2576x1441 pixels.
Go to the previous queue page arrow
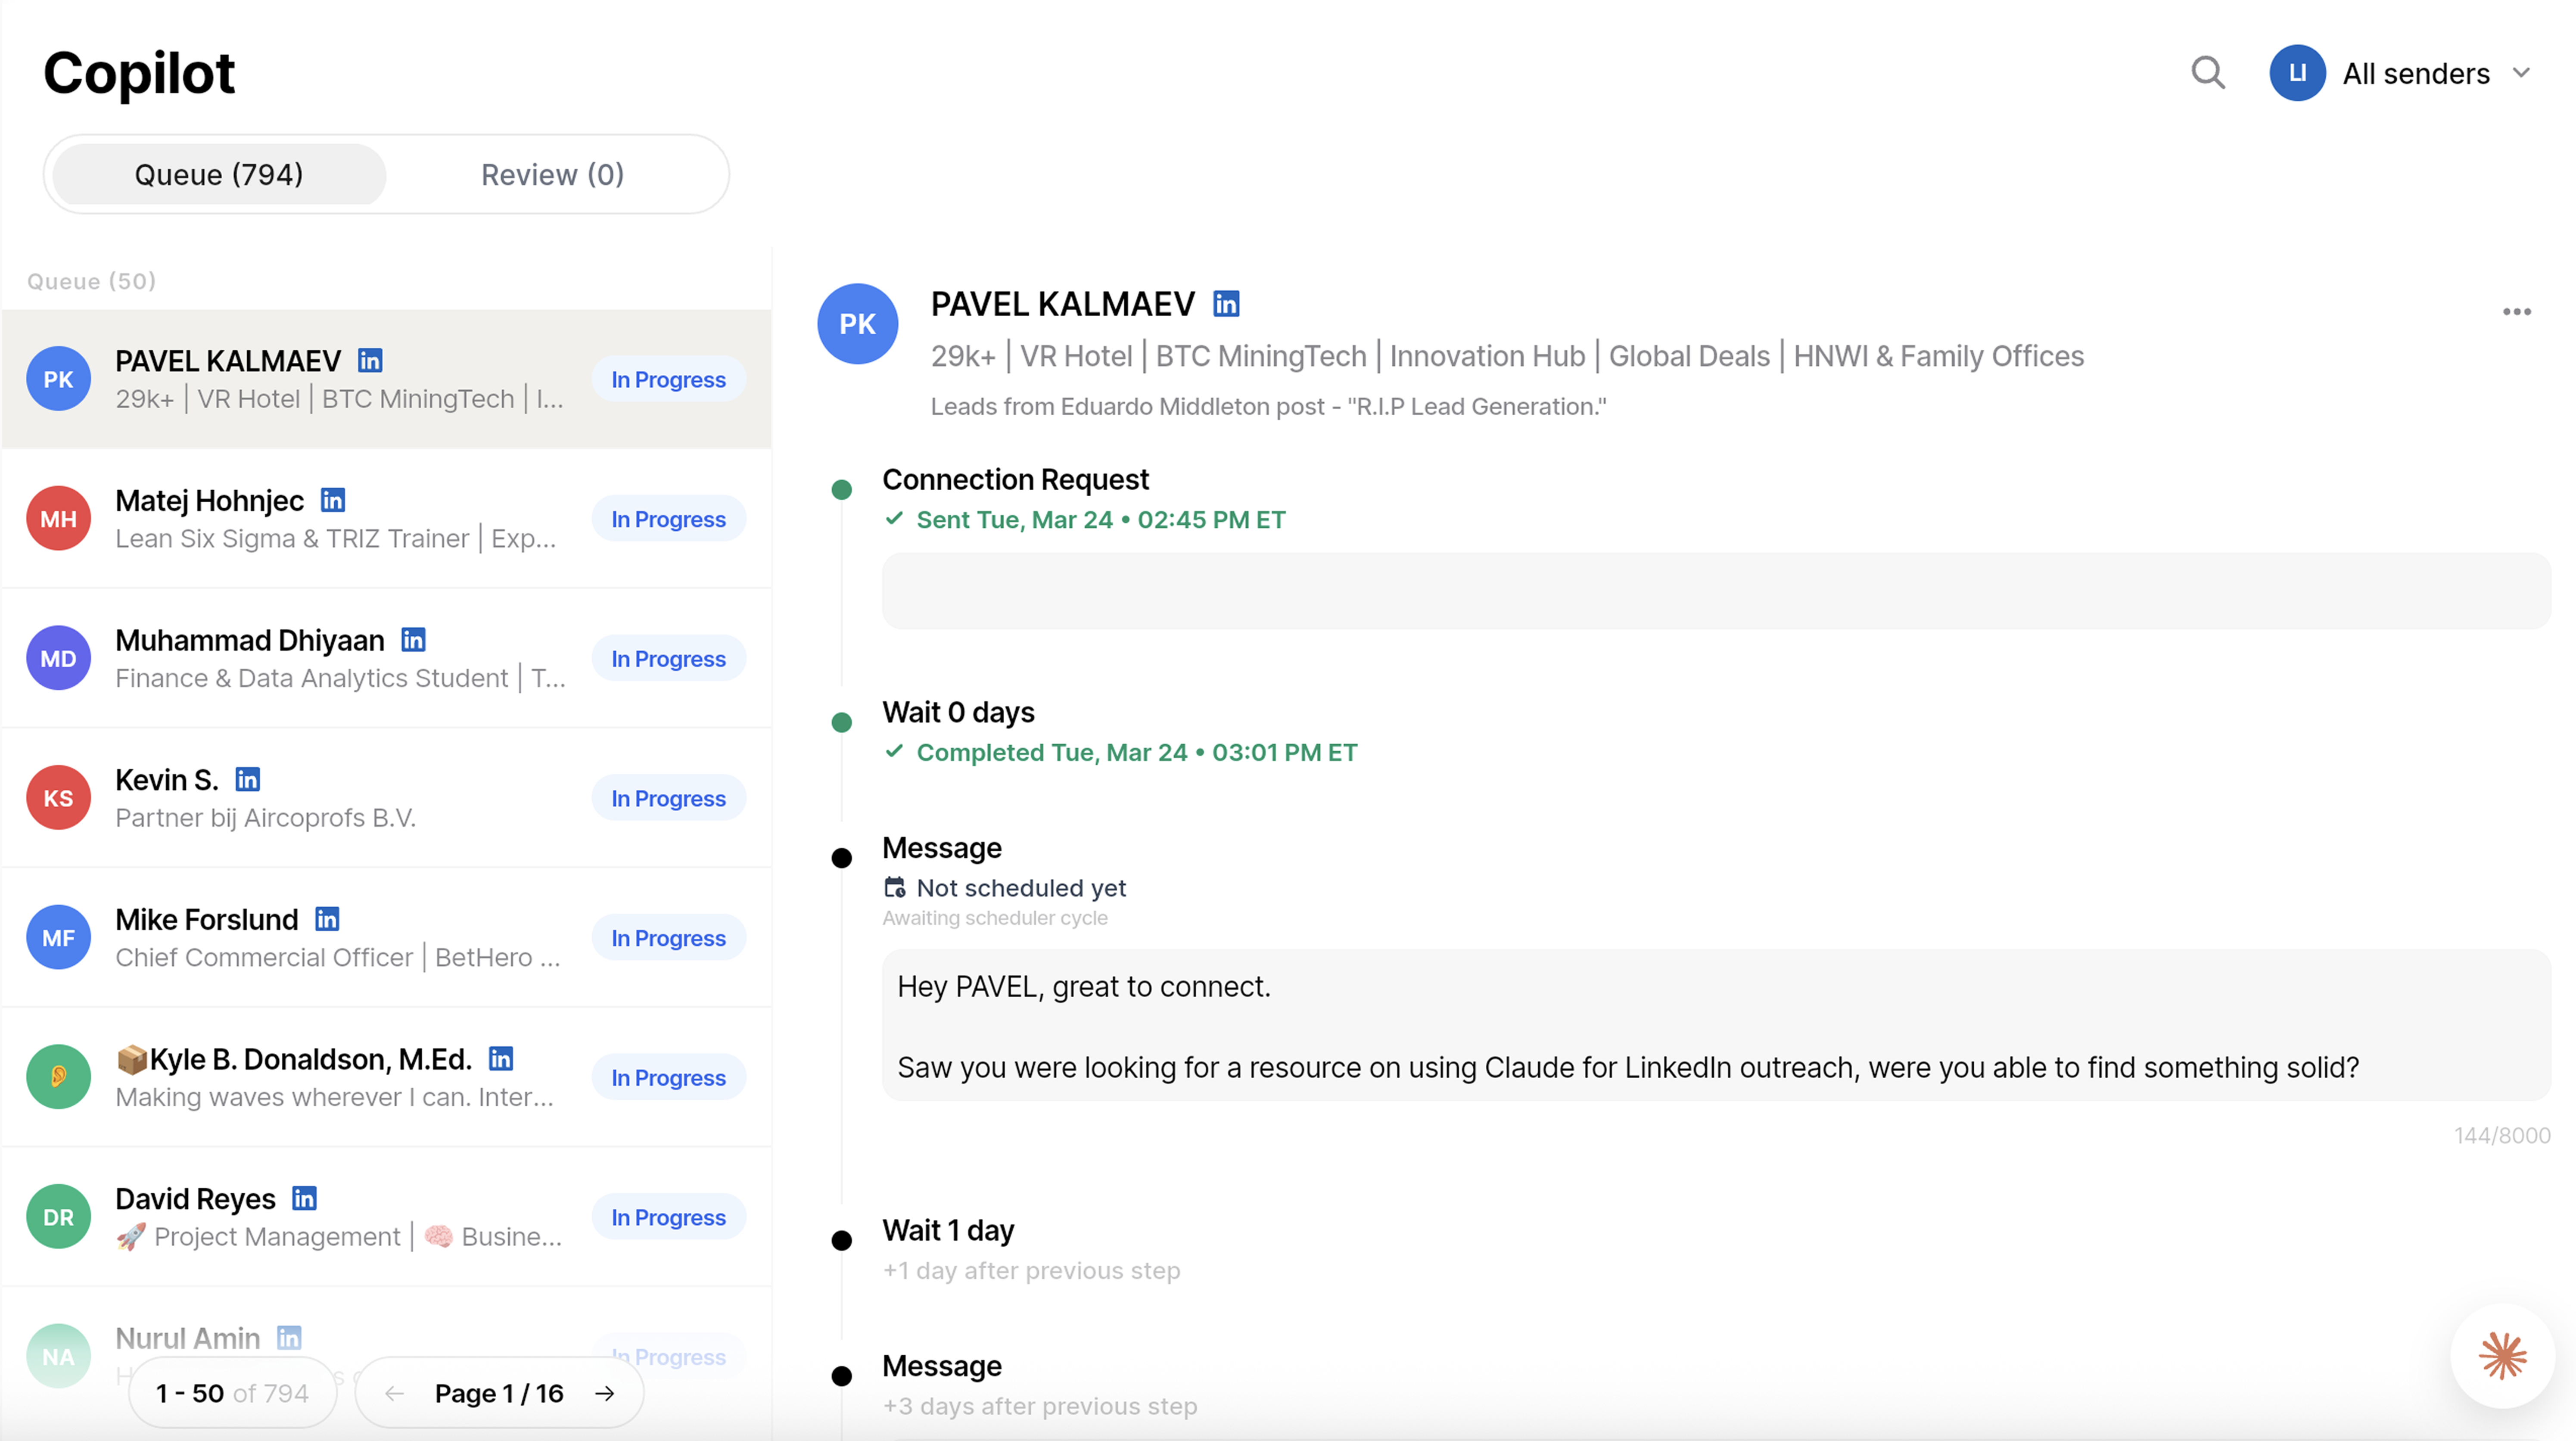(x=394, y=1394)
